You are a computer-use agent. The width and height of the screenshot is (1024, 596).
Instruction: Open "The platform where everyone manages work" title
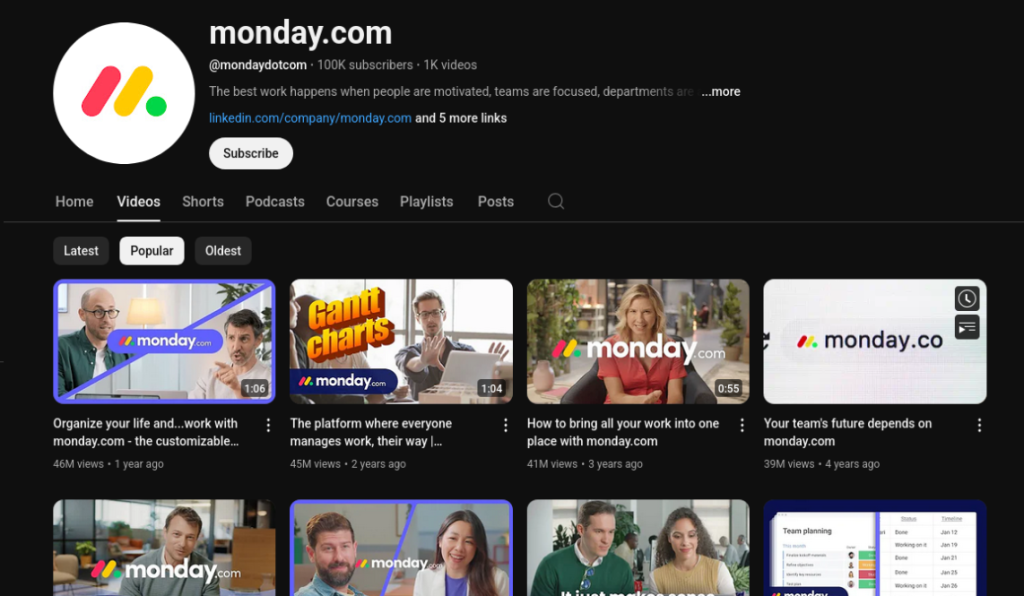point(371,432)
